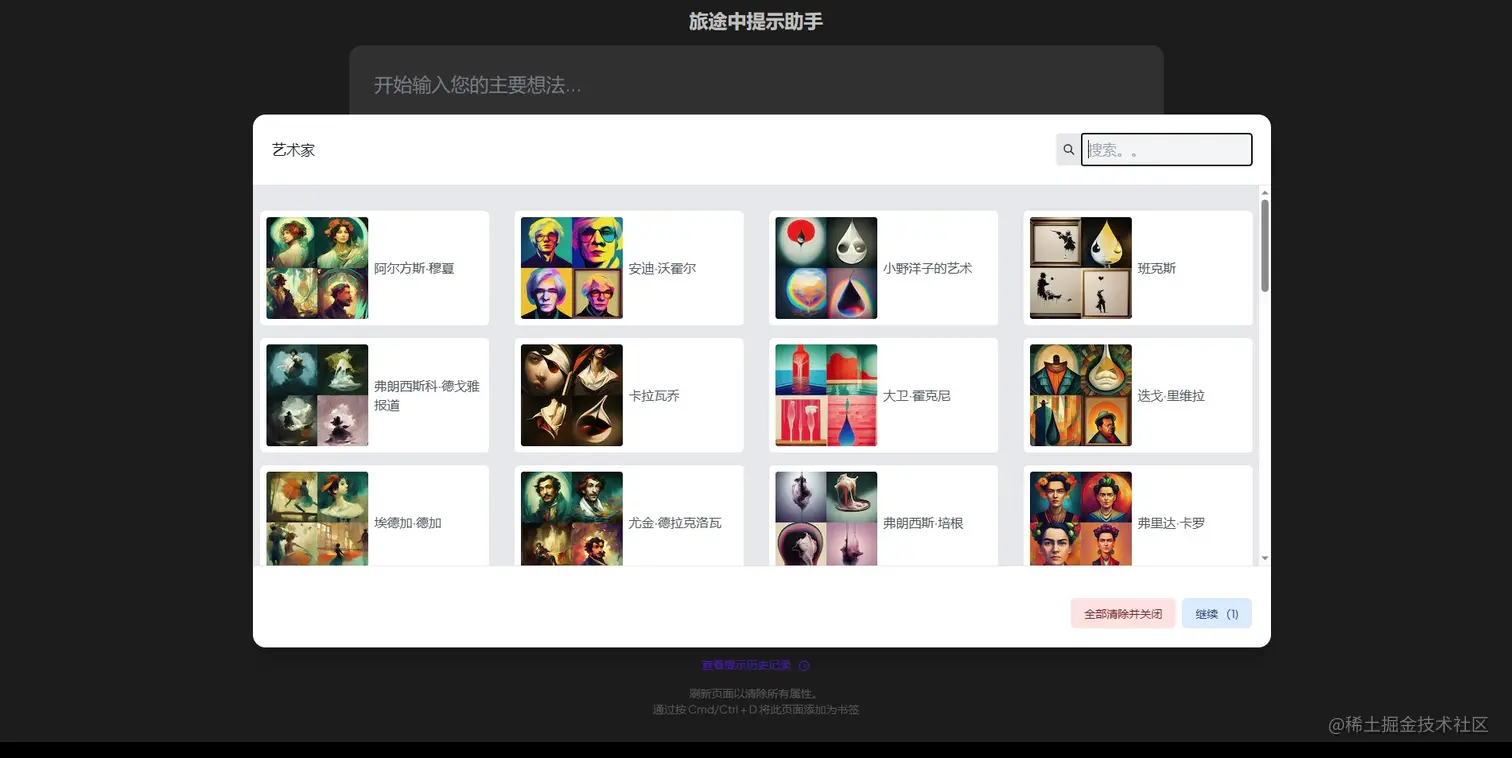This screenshot has height=758, width=1512.
Task: Select the 大卫·霍克尼 artist thumbnail
Action: (826, 395)
